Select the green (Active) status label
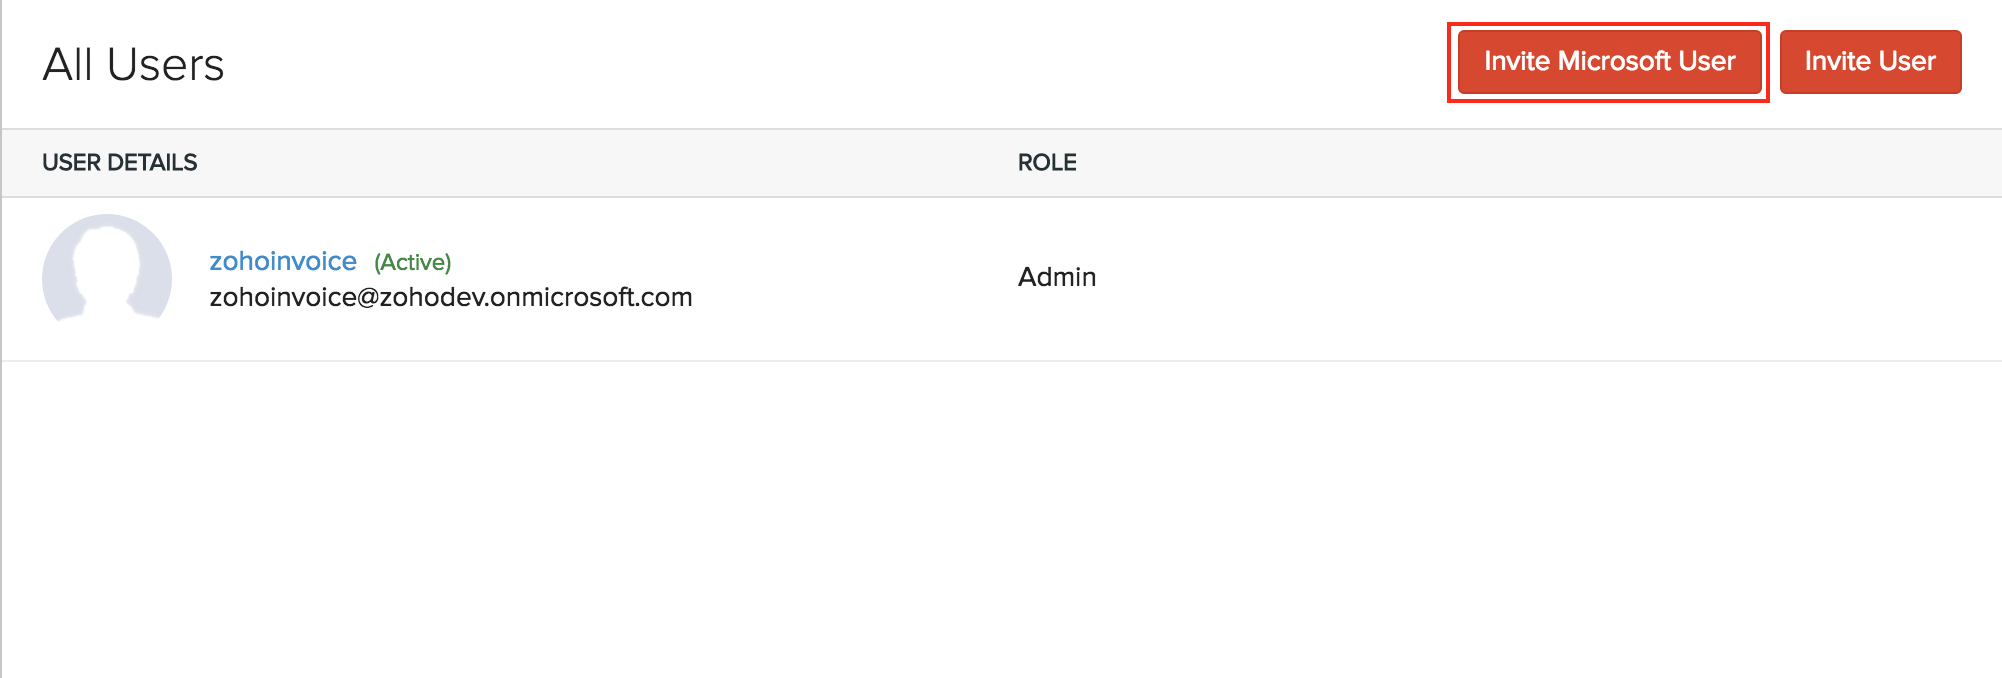The height and width of the screenshot is (678, 2002). (x=413, y=262)
